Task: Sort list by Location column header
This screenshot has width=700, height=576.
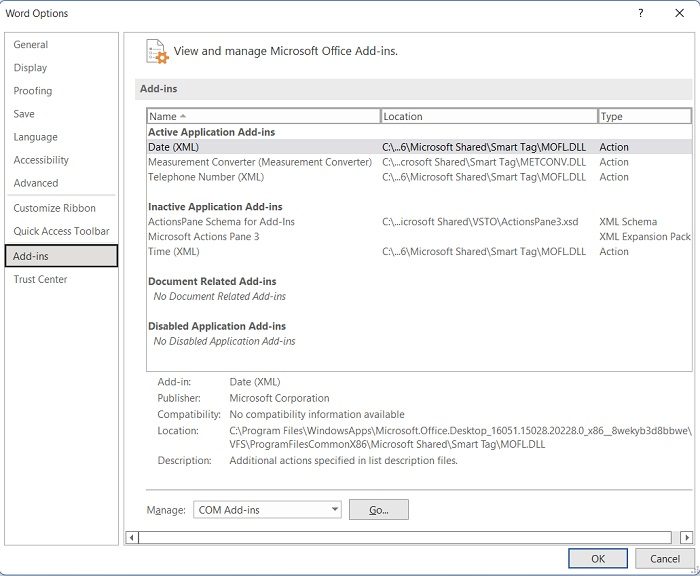Action: click(x=488, y=117)
